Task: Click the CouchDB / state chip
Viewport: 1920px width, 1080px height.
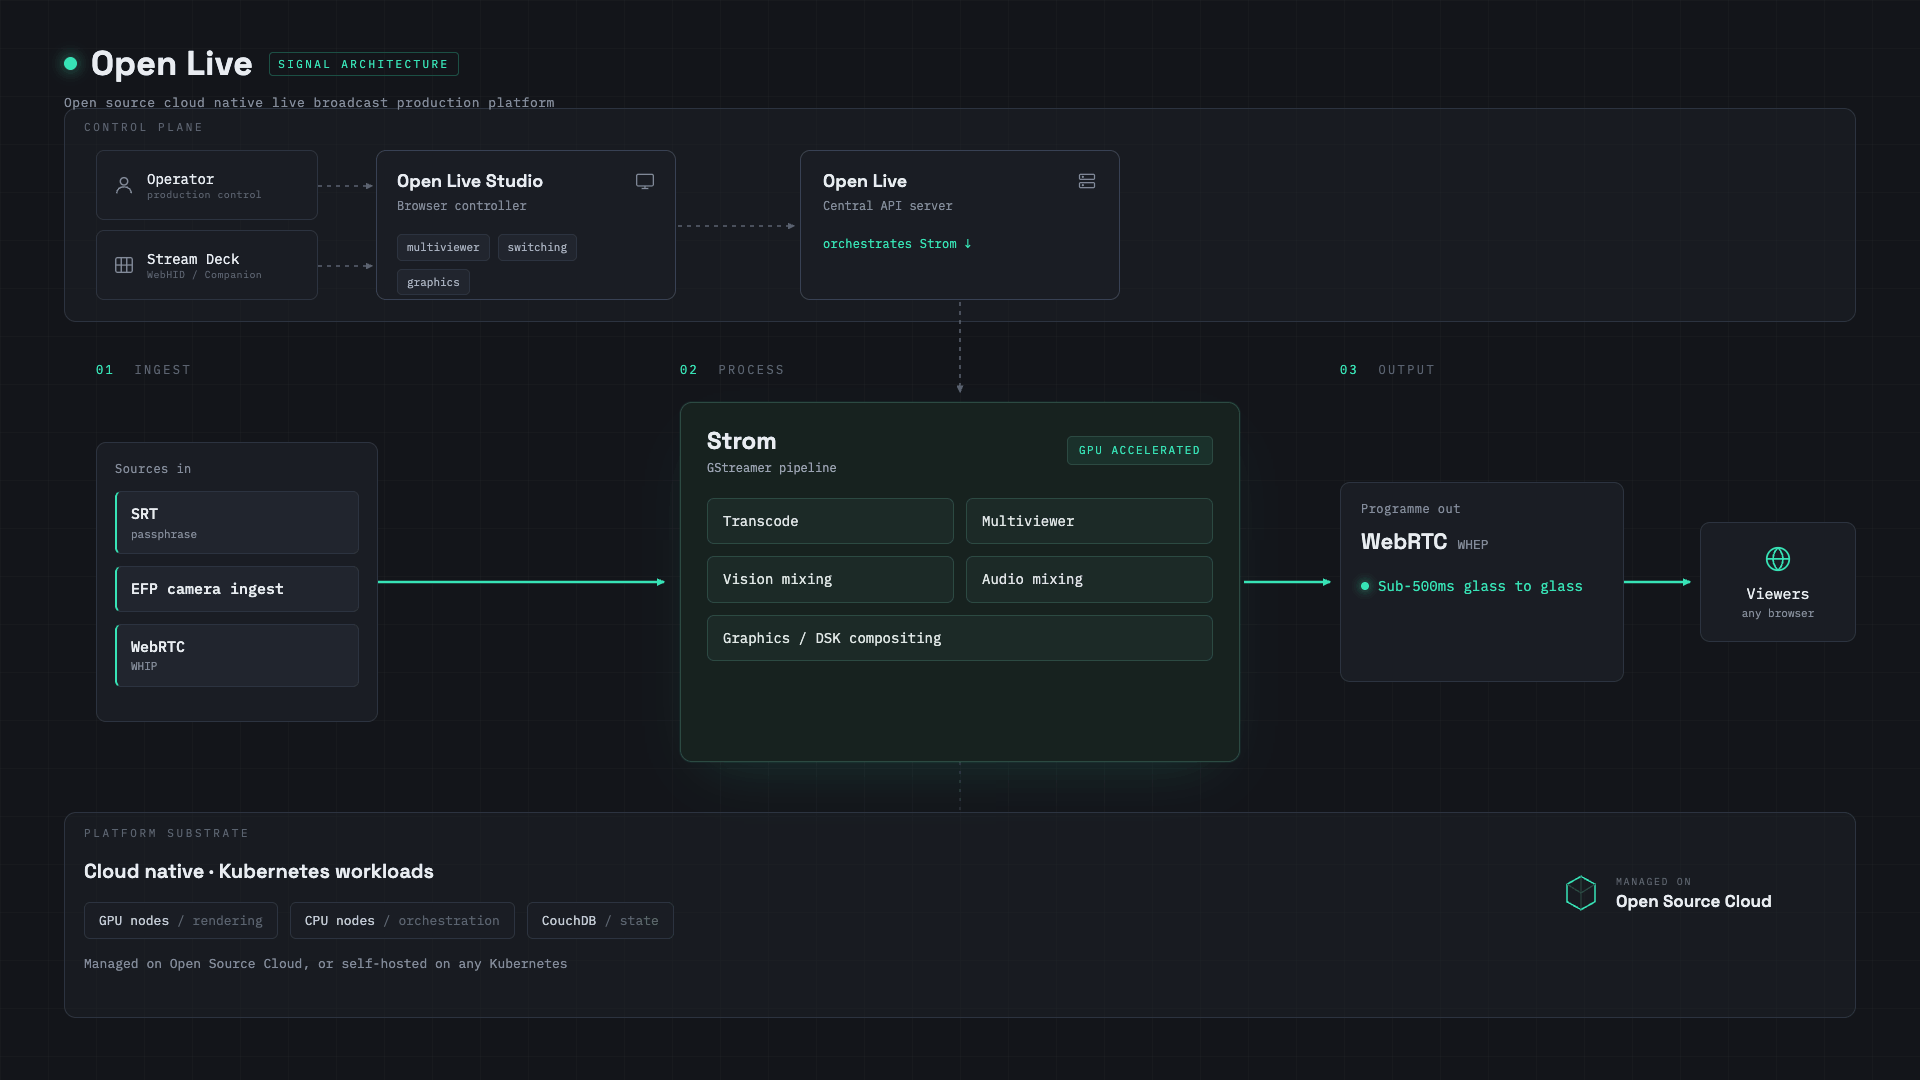Action: point(600,921)
